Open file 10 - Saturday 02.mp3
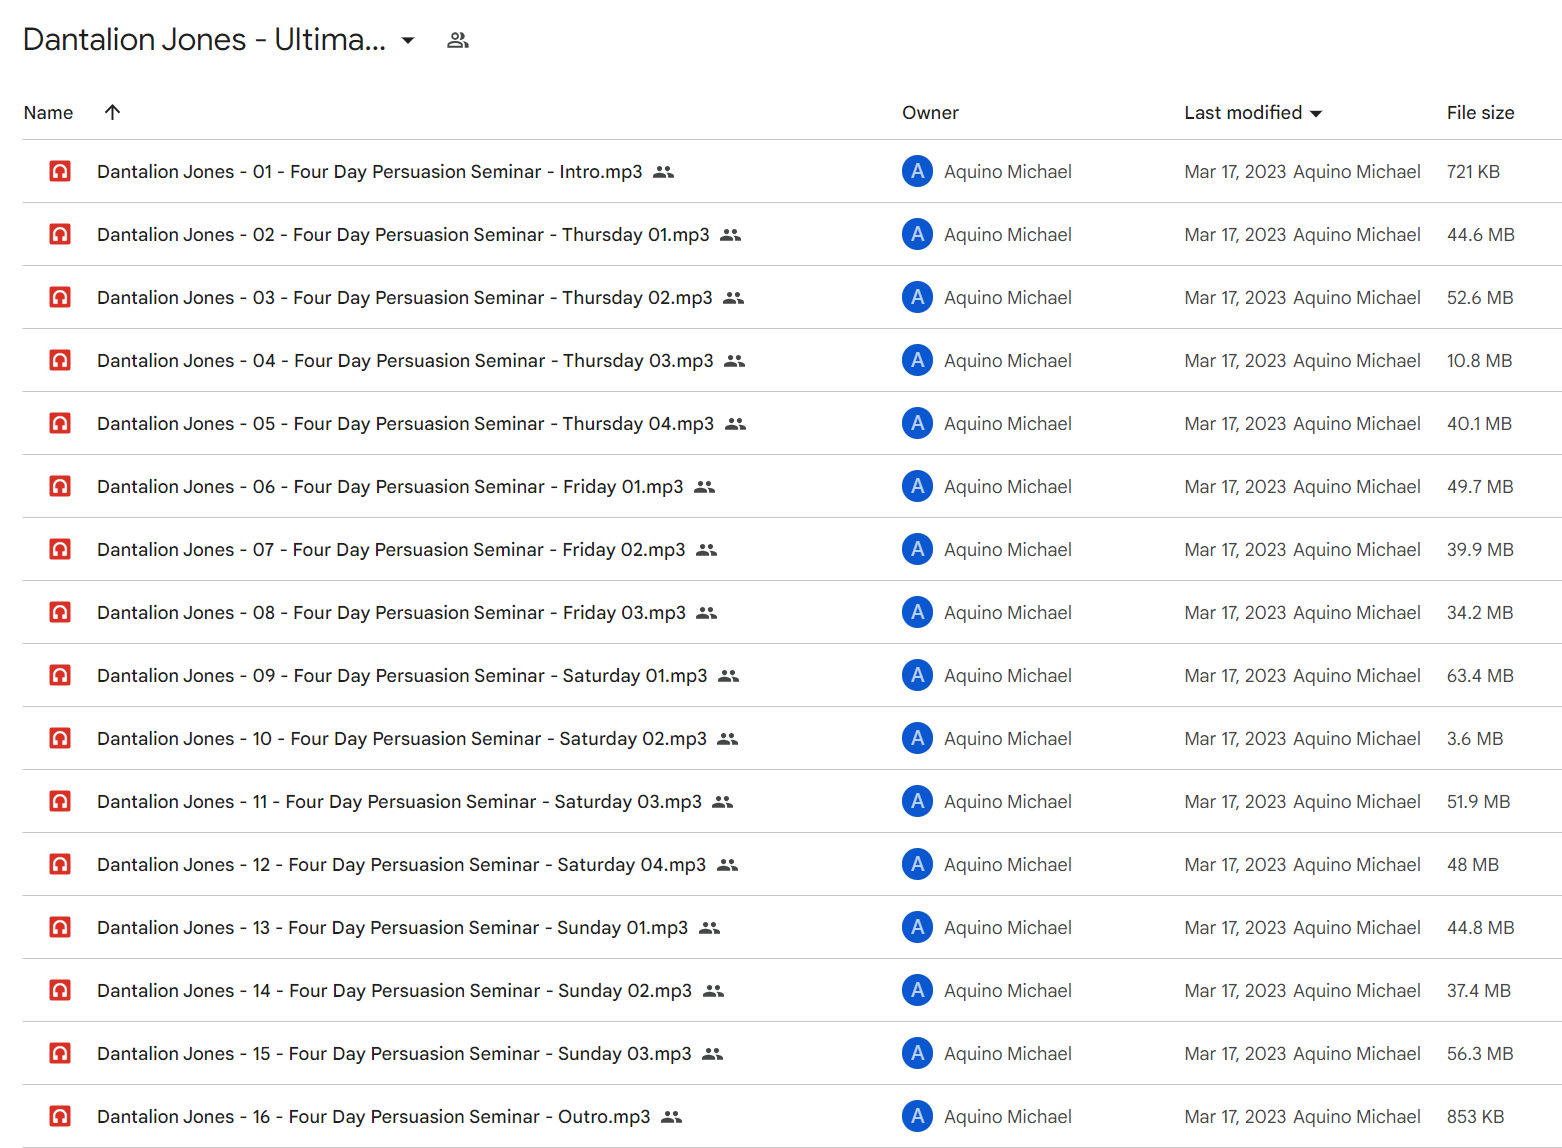Image resolution: width=1562 pixels, height=1148 pixels. (x=402, y=739)
